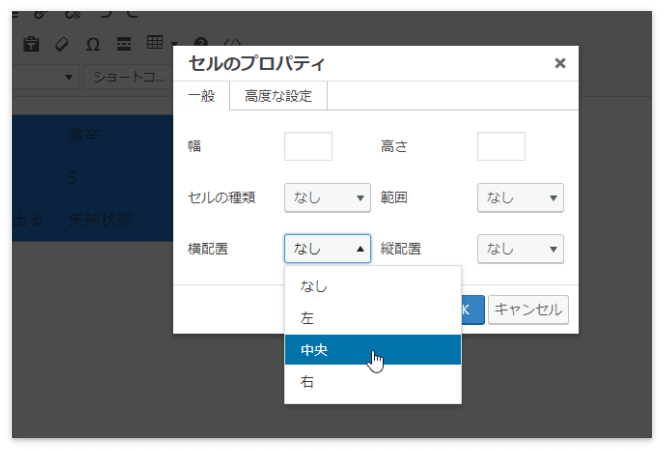Screen dimensions: 664x451
Task: Select the eraser clear formatting icon
Action: [x=62, y=44]
